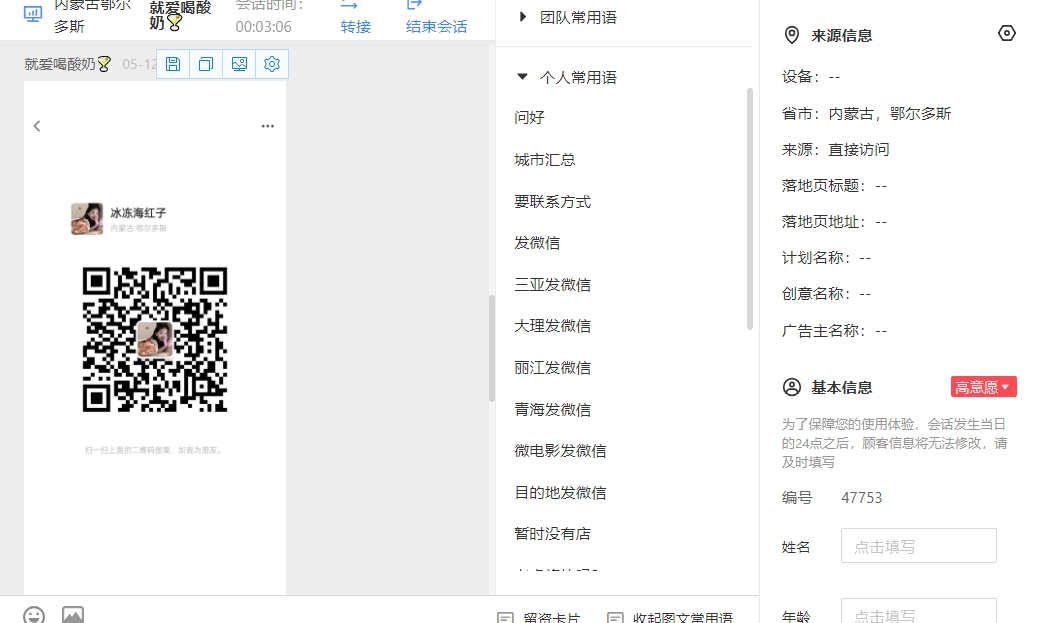Open the 高意愿 intent dropdown
Screen dimensions: 1039x623
[x=983, y=387]
